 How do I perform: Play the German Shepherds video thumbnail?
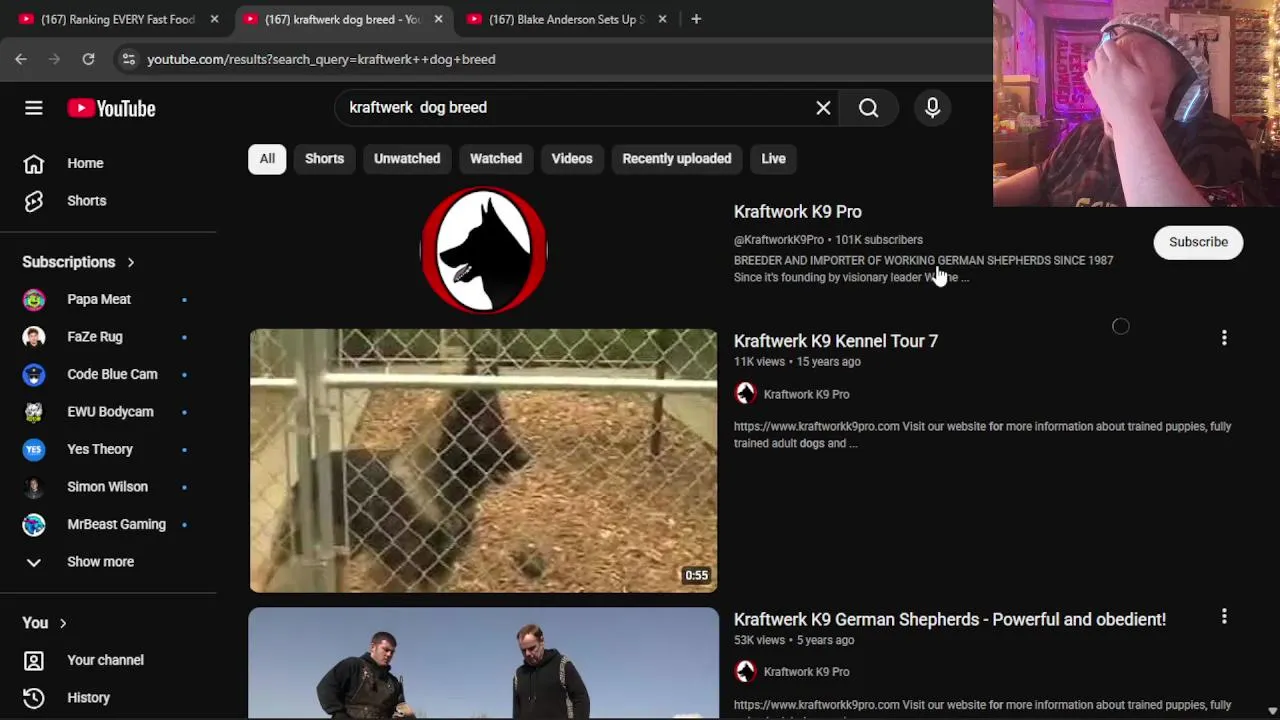(x=483, y=663)
